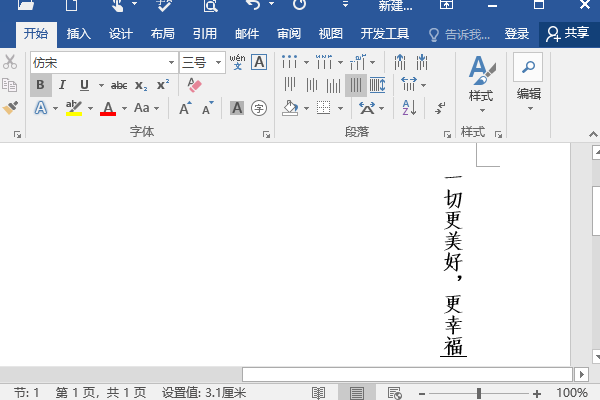
Task: Switch to print layout view icon
Action: click(x=357, y=393)
